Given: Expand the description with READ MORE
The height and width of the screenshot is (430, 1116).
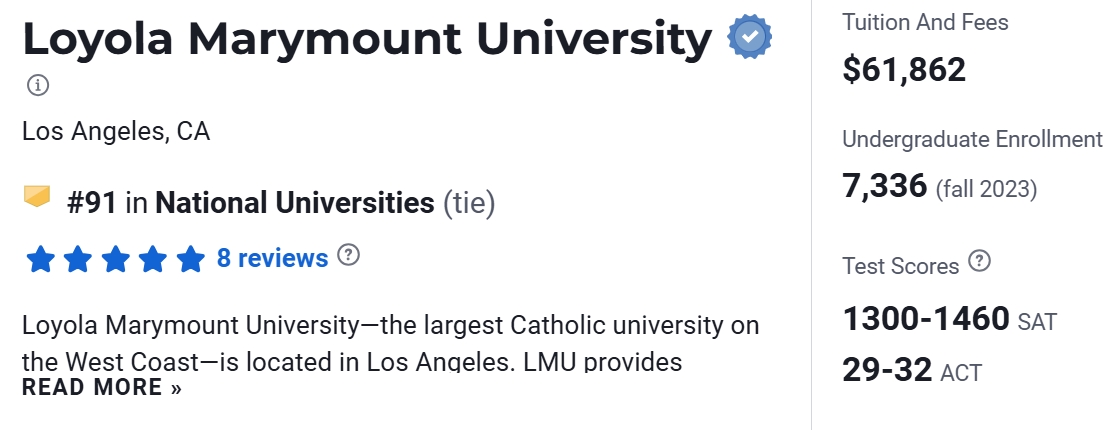Looking at the screenshot, I should click(101, 388).
